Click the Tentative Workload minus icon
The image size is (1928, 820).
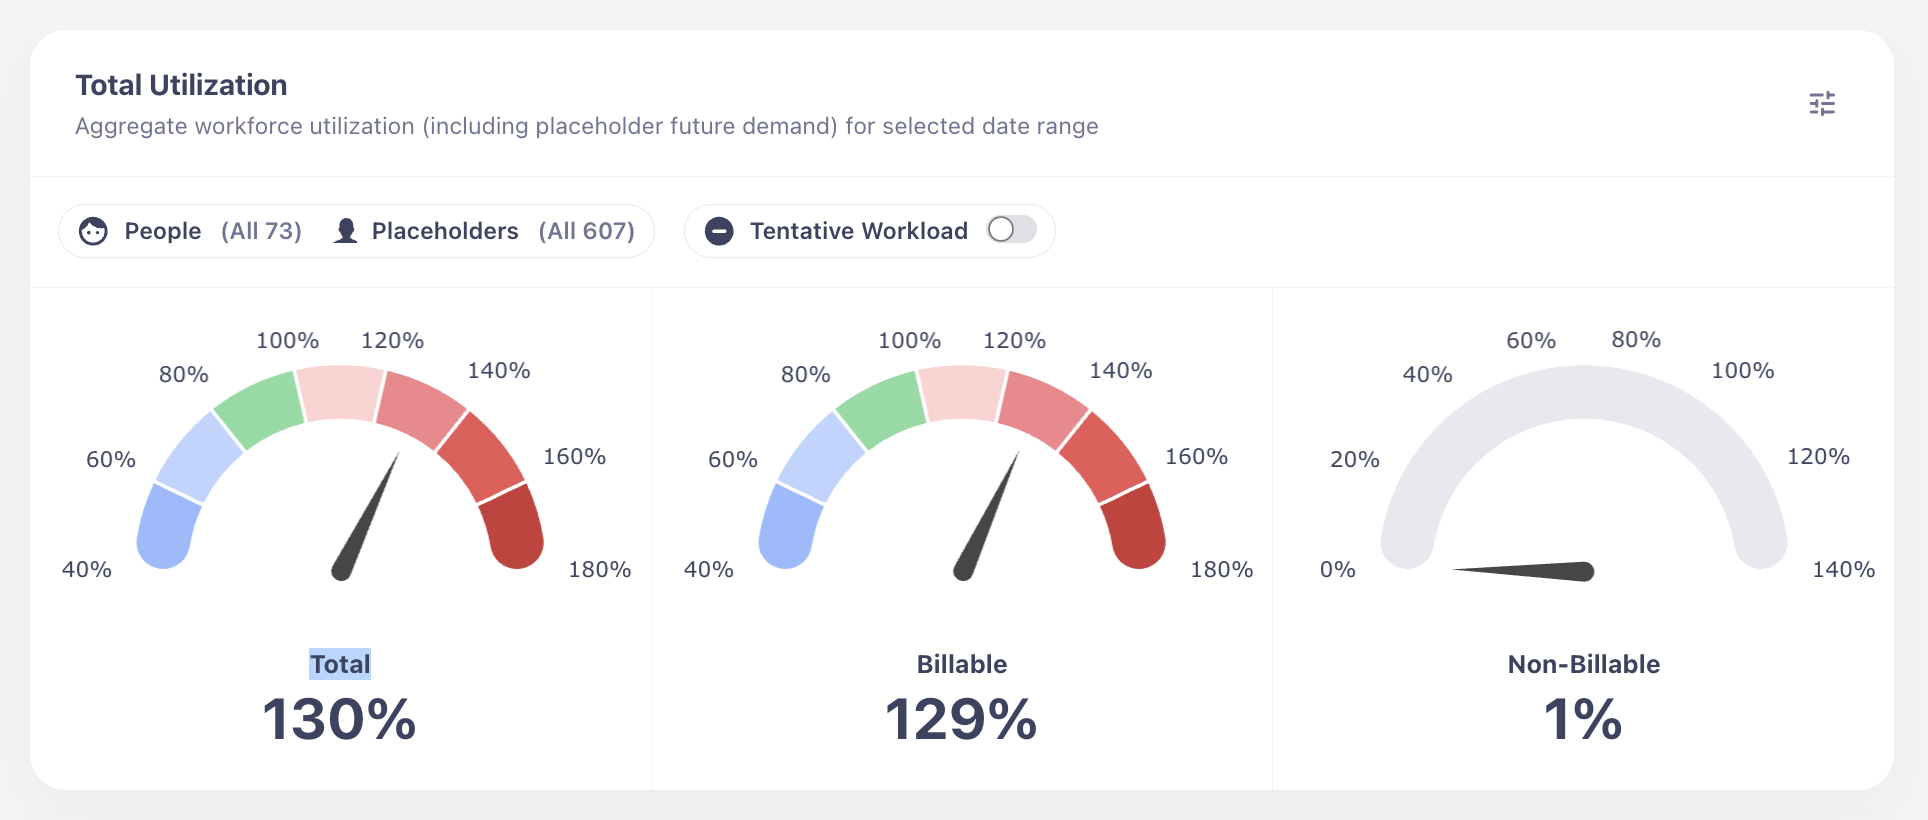[719, 231]
